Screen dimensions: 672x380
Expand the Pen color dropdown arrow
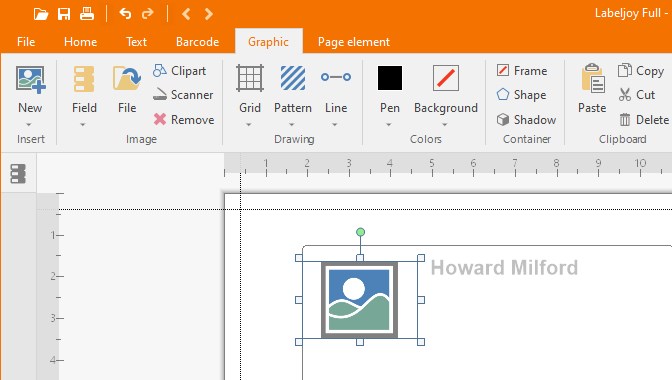[x=389, y=125]
